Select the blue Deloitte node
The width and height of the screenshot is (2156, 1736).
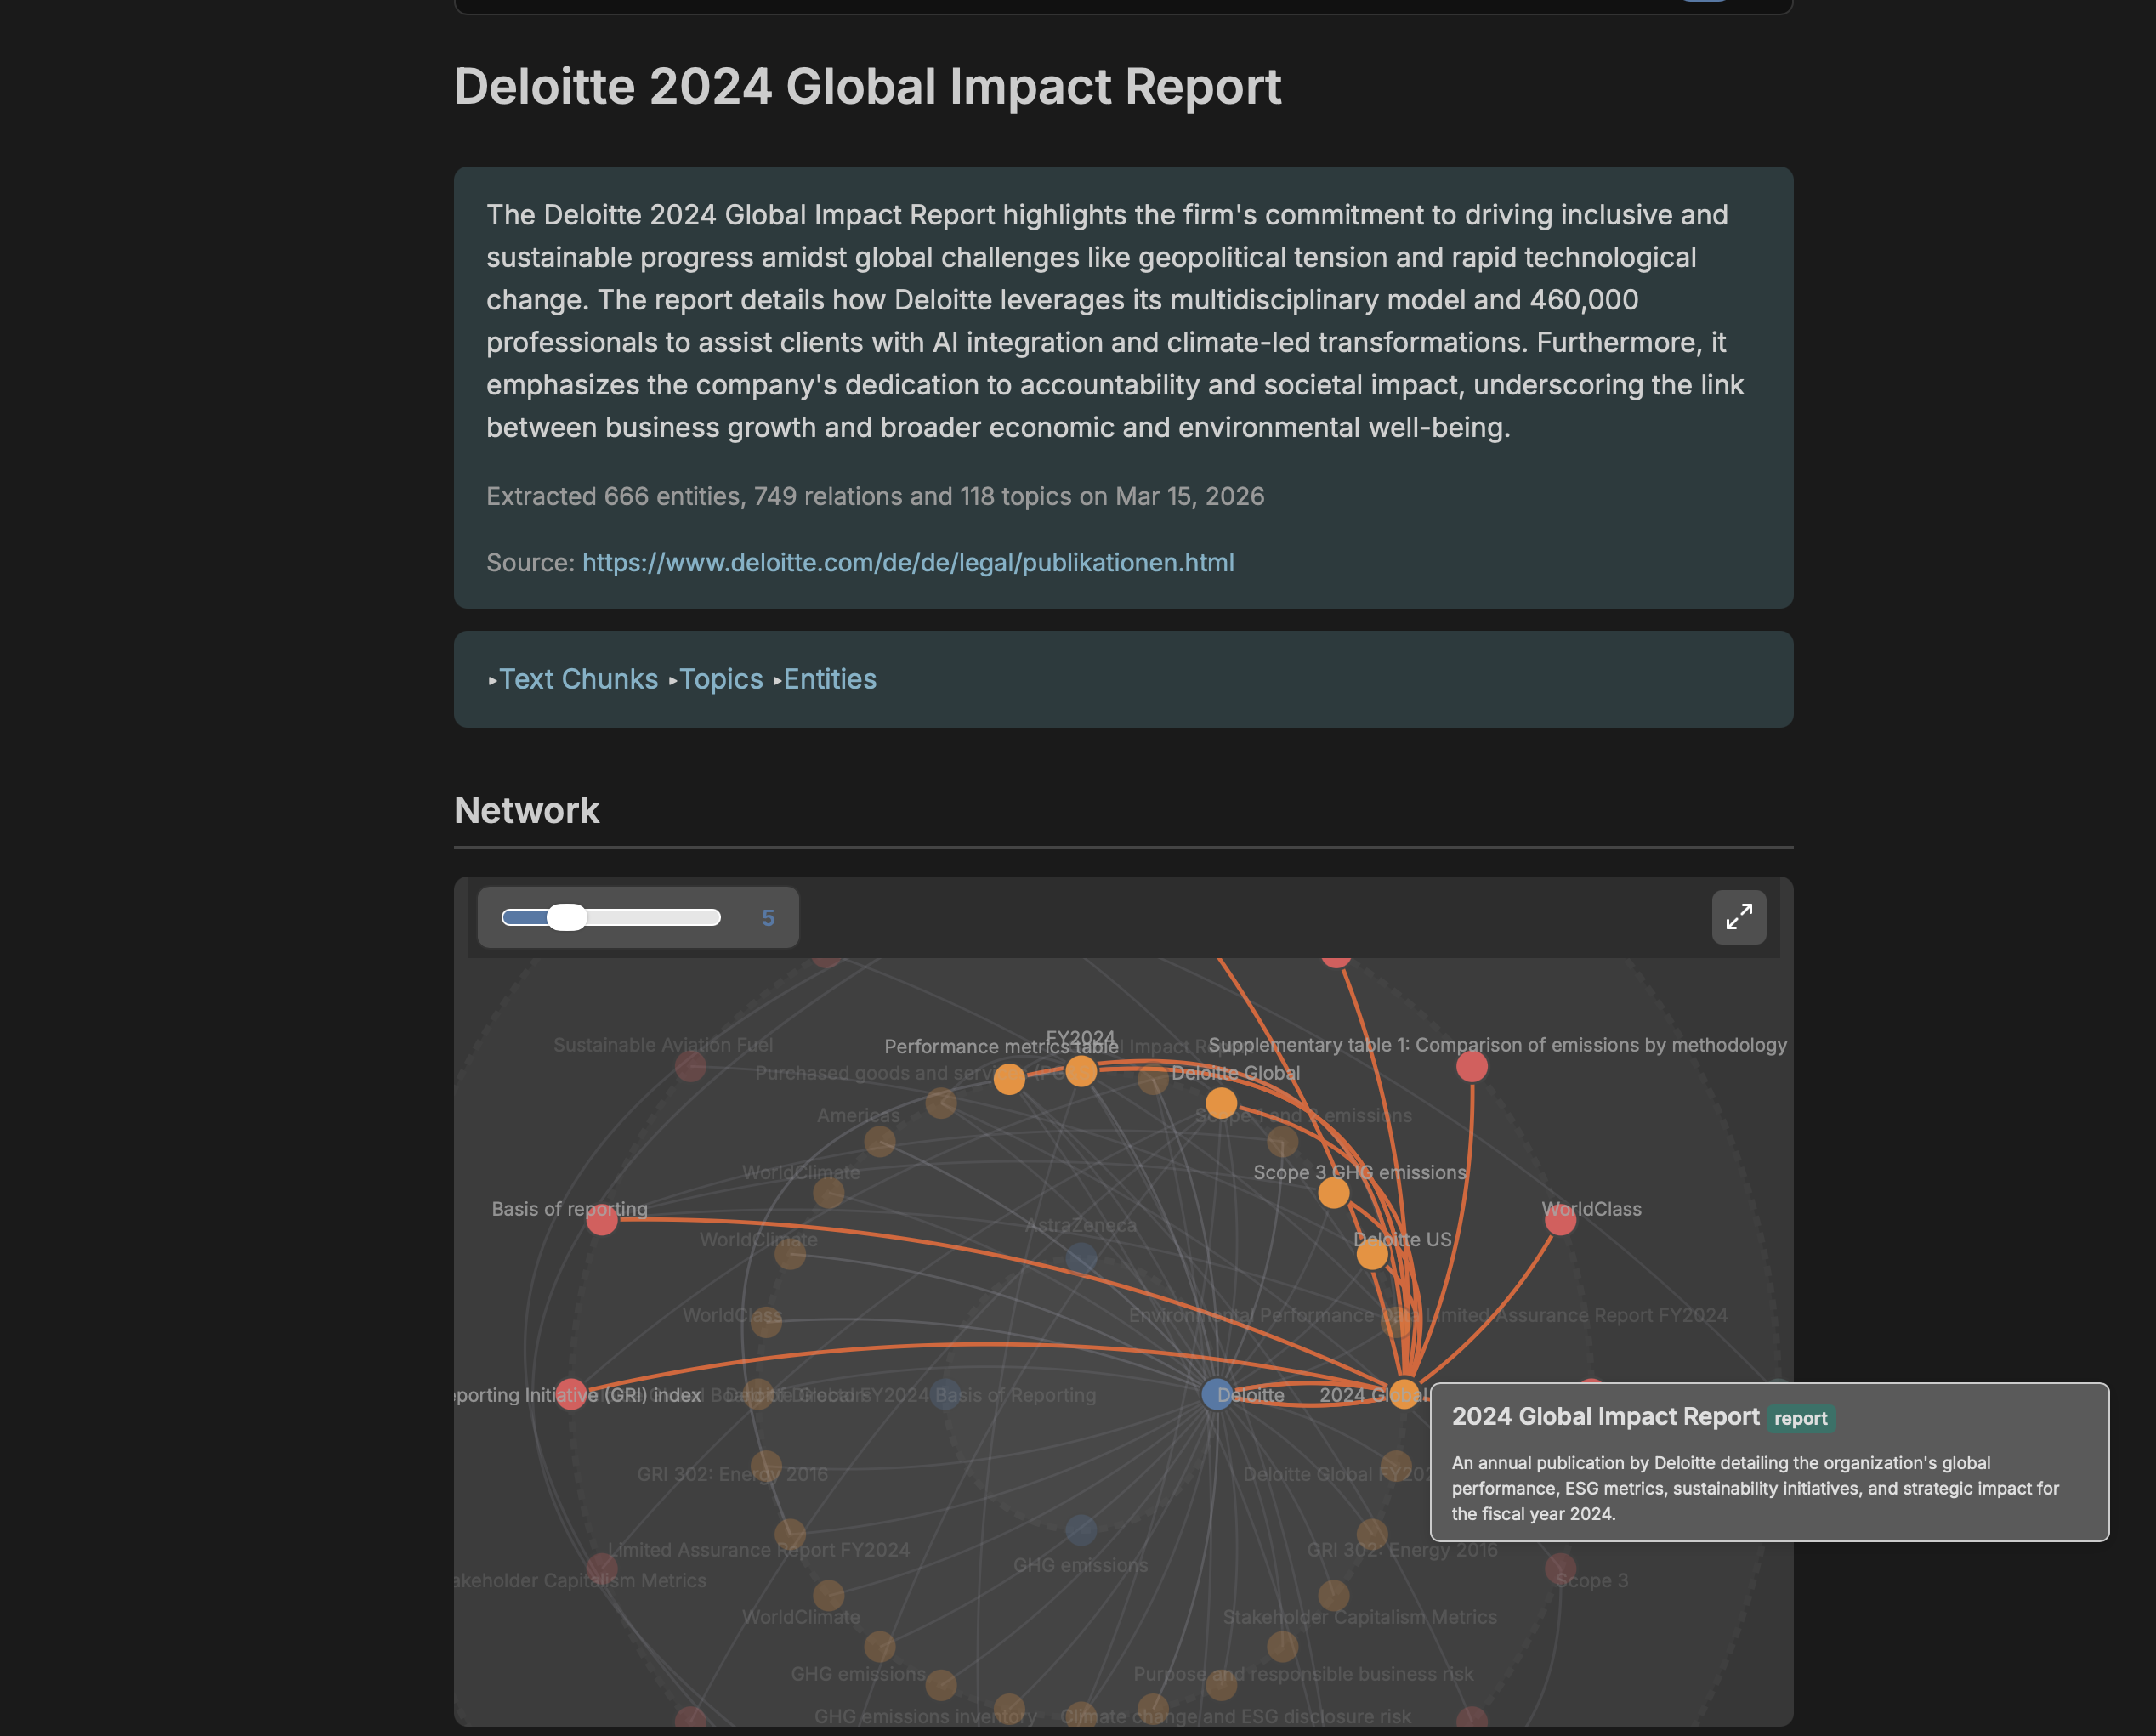pyautogui.click(x=1216, y=1394)
